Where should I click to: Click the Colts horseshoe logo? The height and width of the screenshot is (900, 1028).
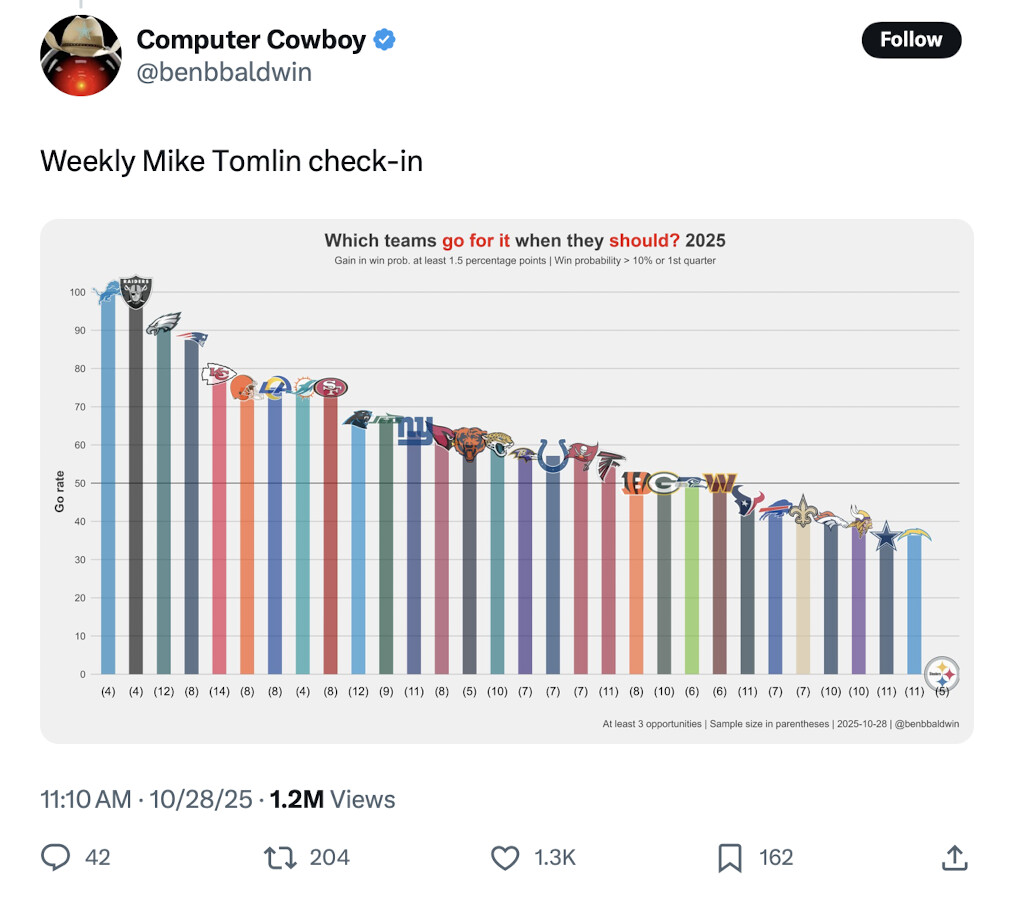(553, 456)
